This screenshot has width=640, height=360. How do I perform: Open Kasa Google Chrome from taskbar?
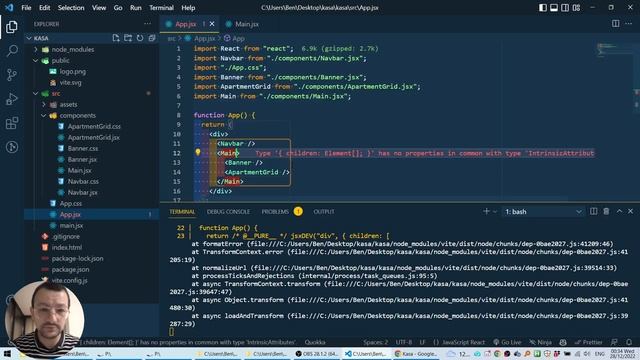click(416, 354)
